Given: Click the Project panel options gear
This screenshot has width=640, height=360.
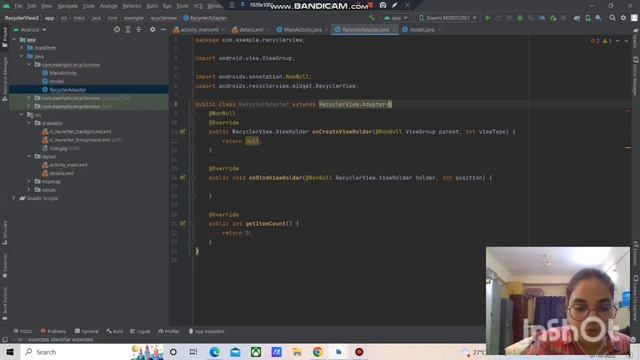Looking at the screenshot, I should coord(152,29).
